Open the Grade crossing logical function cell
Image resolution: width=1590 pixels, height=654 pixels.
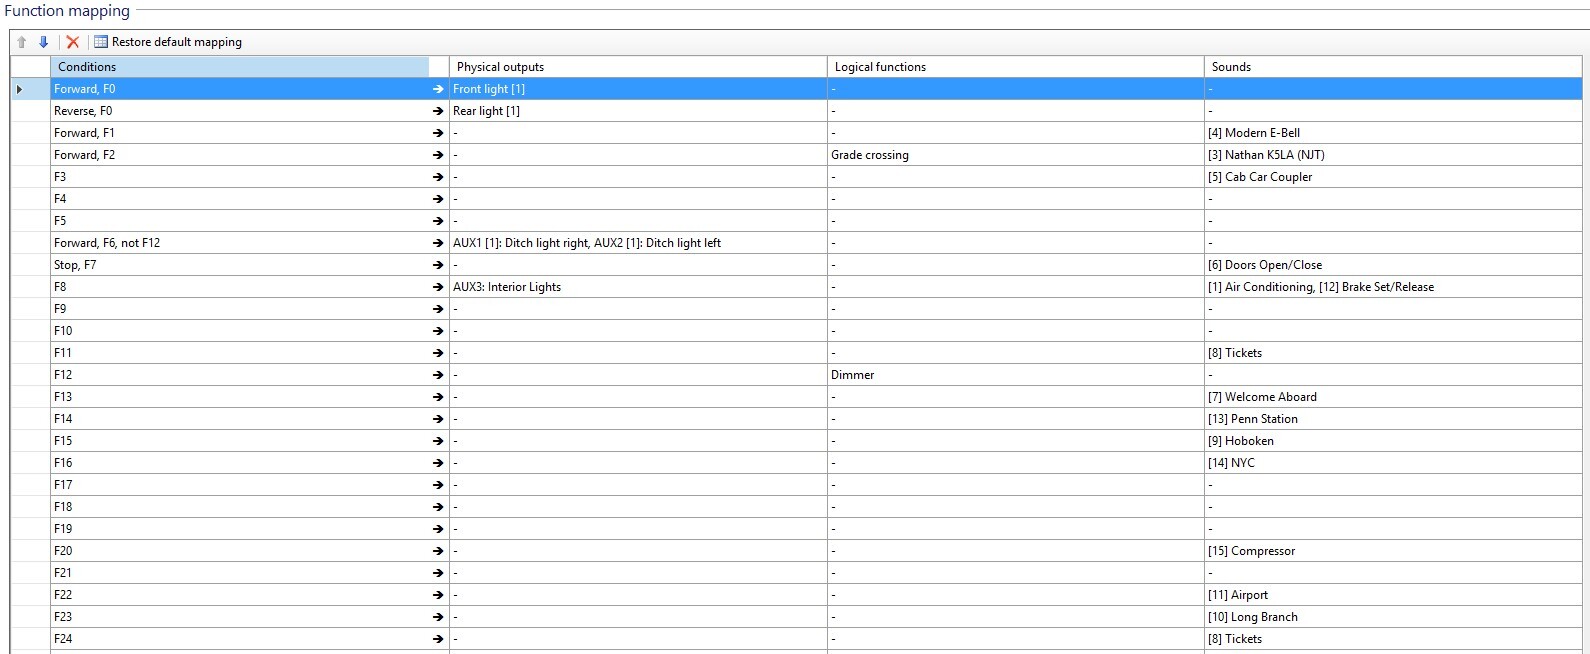click(1015, 155)
